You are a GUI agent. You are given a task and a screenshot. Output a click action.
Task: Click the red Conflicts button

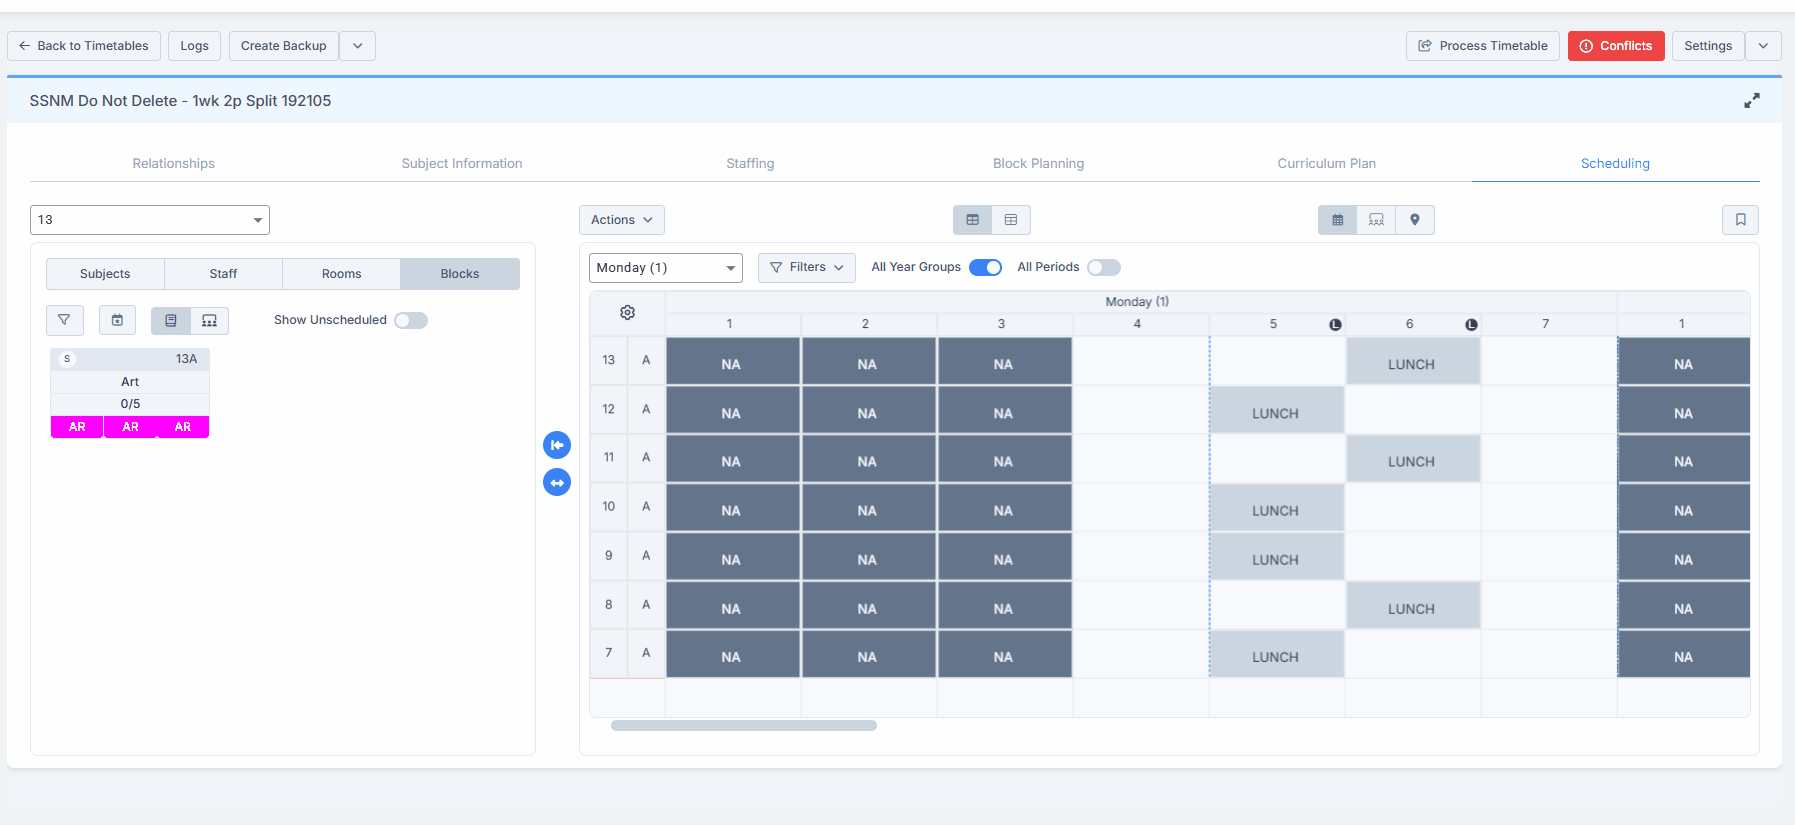1615,46
